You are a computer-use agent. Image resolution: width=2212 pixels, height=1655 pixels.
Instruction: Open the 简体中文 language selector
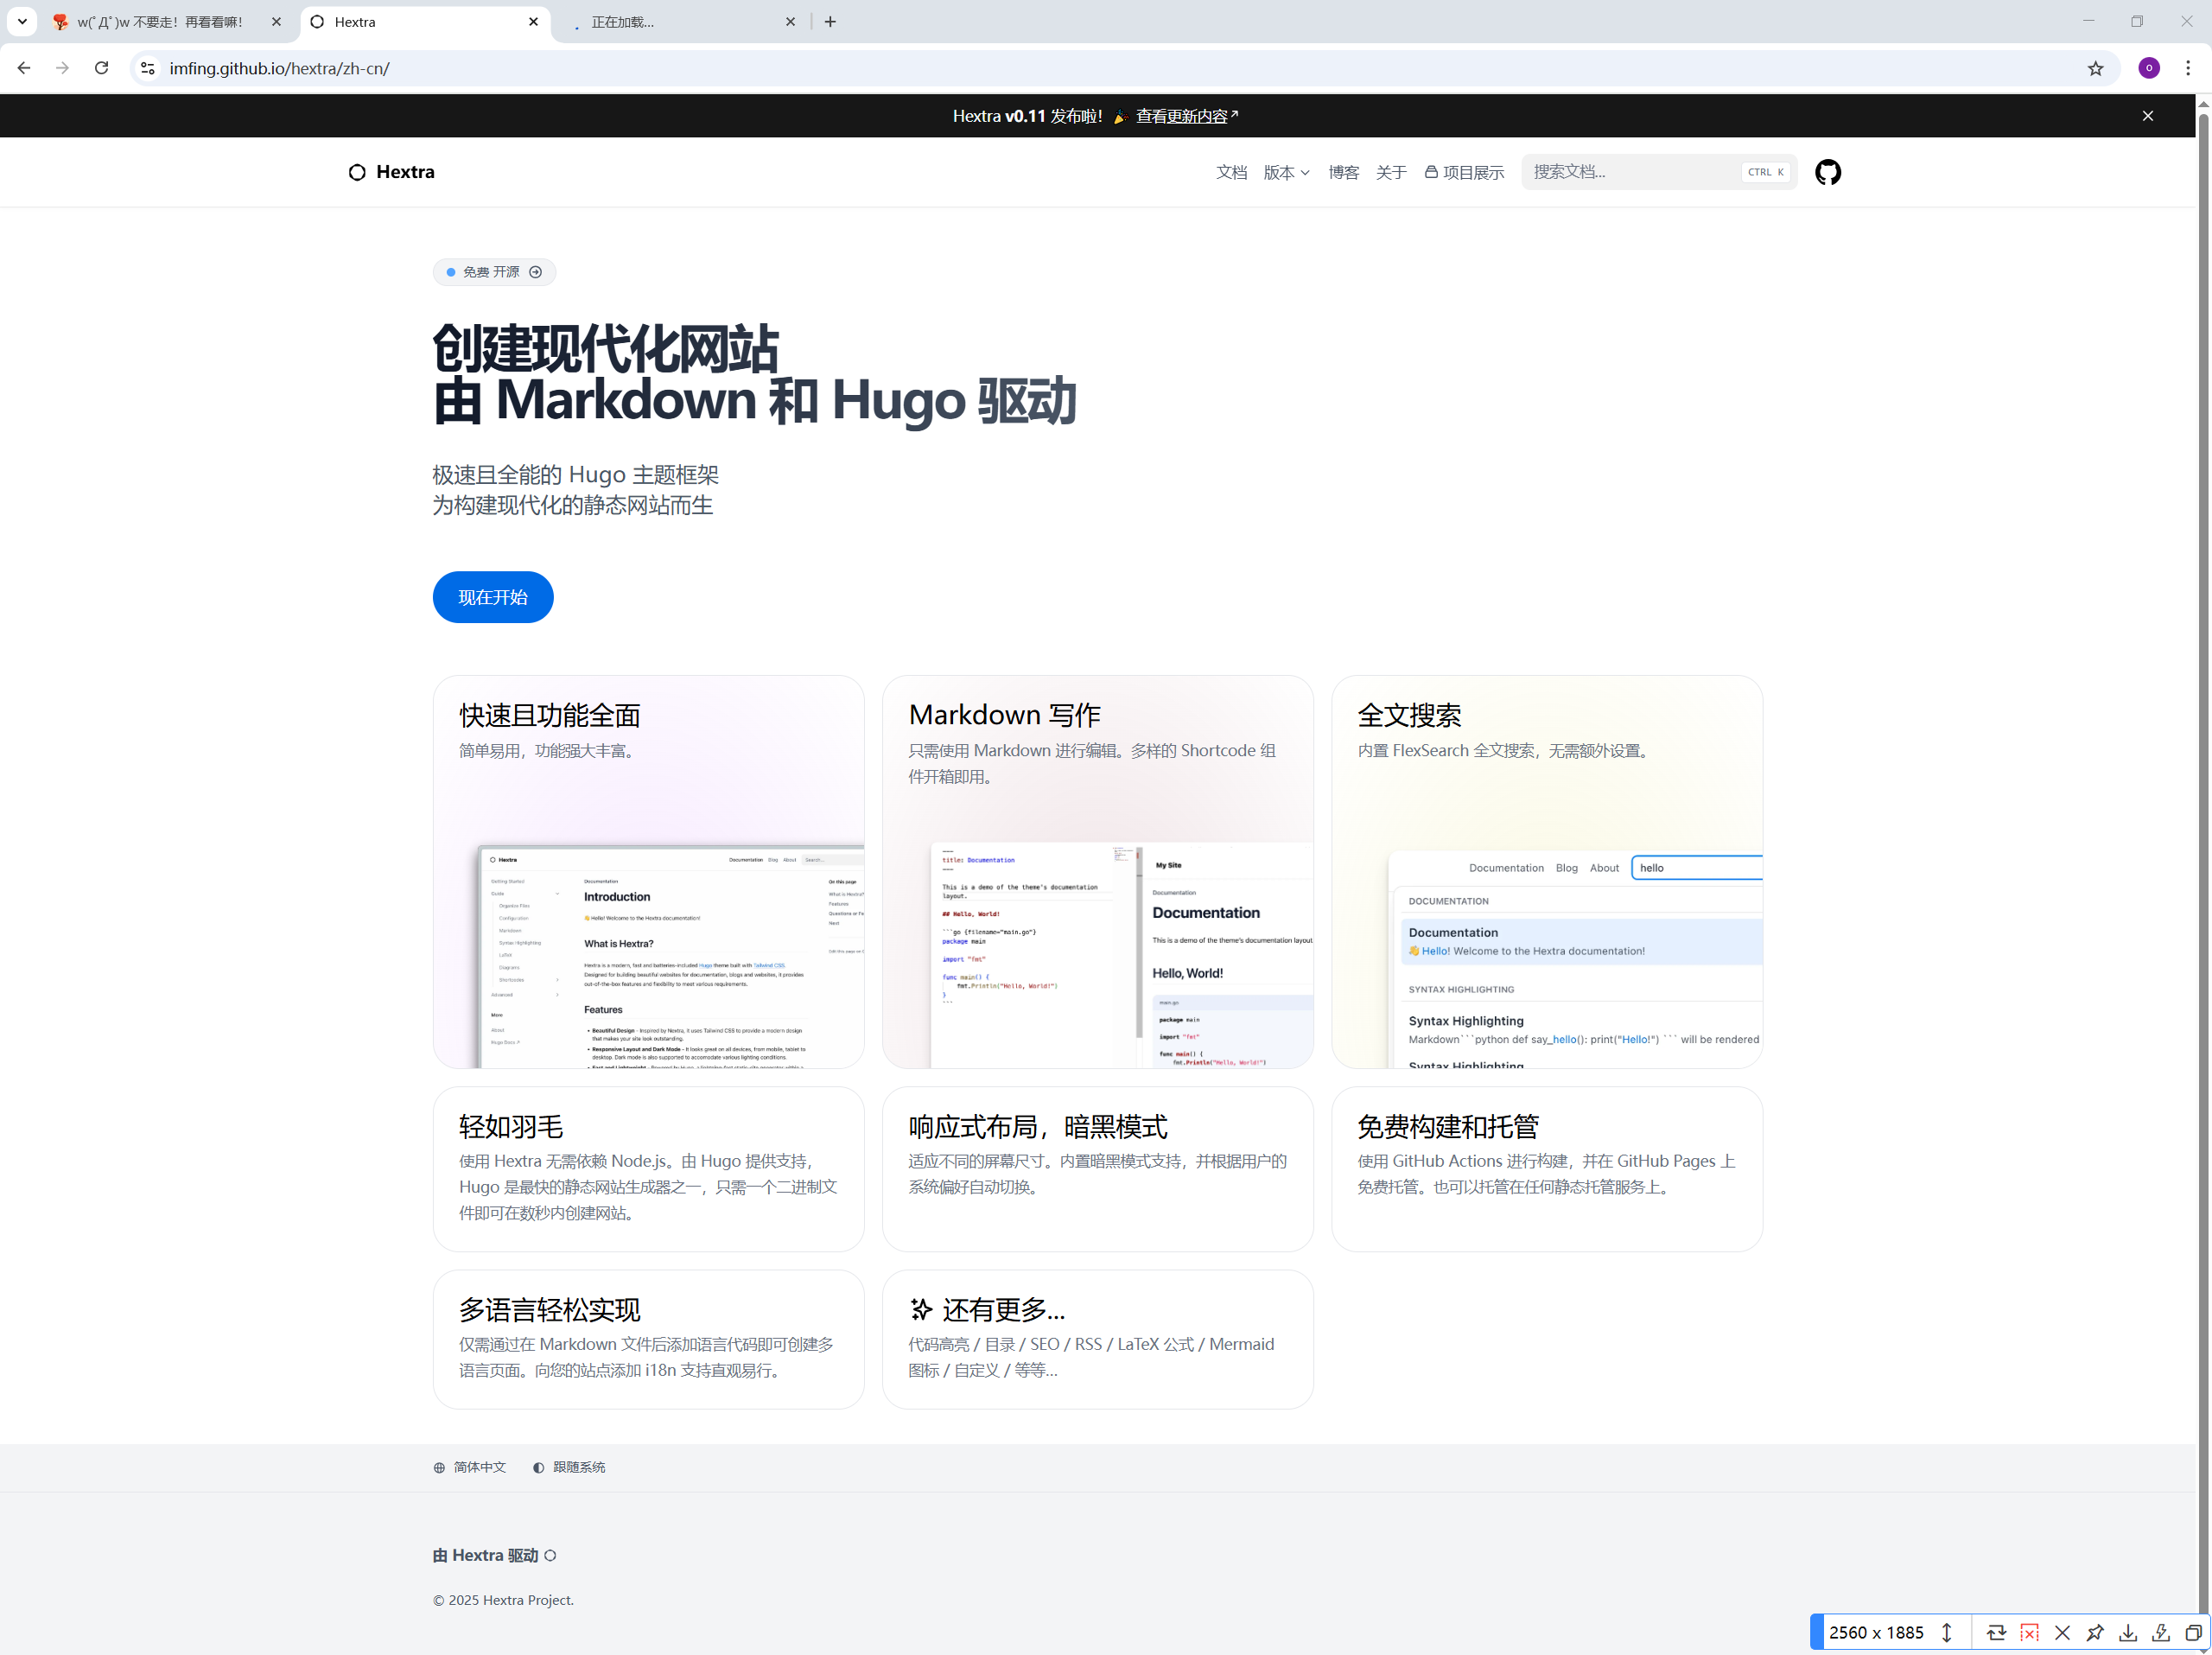pyautogui.click(x=470, y=1467)
